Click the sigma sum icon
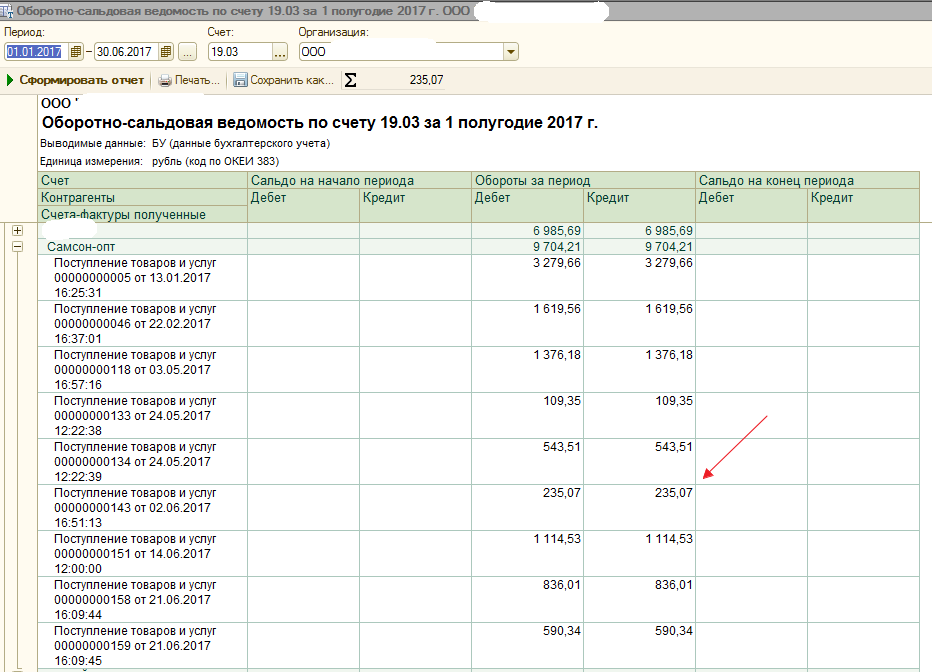The width and height of the screenshot is (932, 672). click(x=350, y=80)
